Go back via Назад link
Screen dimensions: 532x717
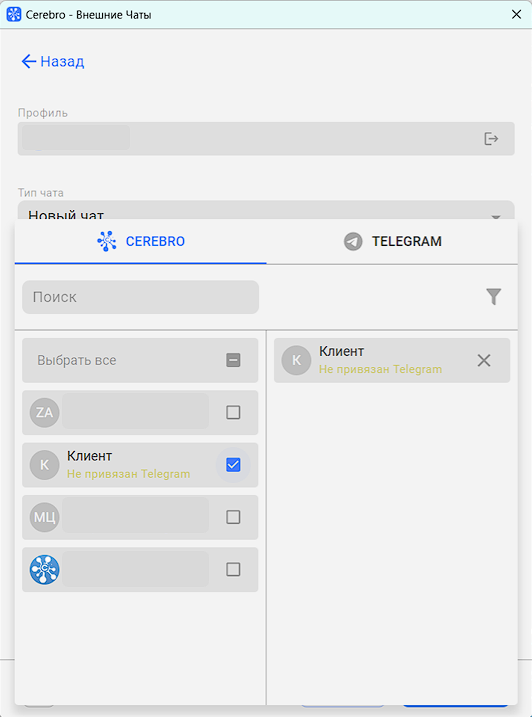[x=62, y=61]
